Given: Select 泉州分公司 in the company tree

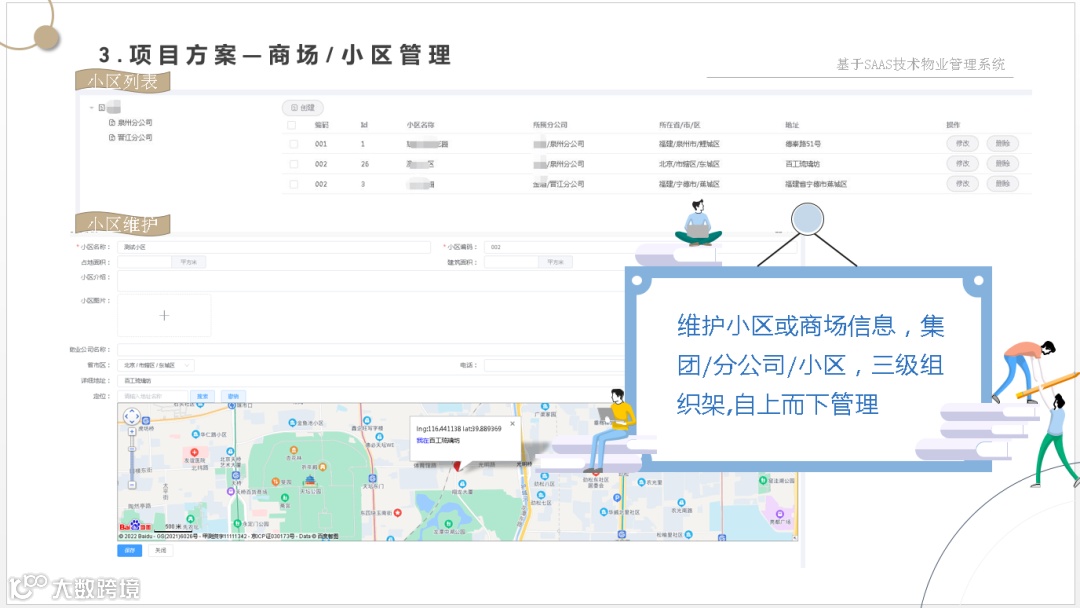Looking at the screenshot, I should 135,123.
